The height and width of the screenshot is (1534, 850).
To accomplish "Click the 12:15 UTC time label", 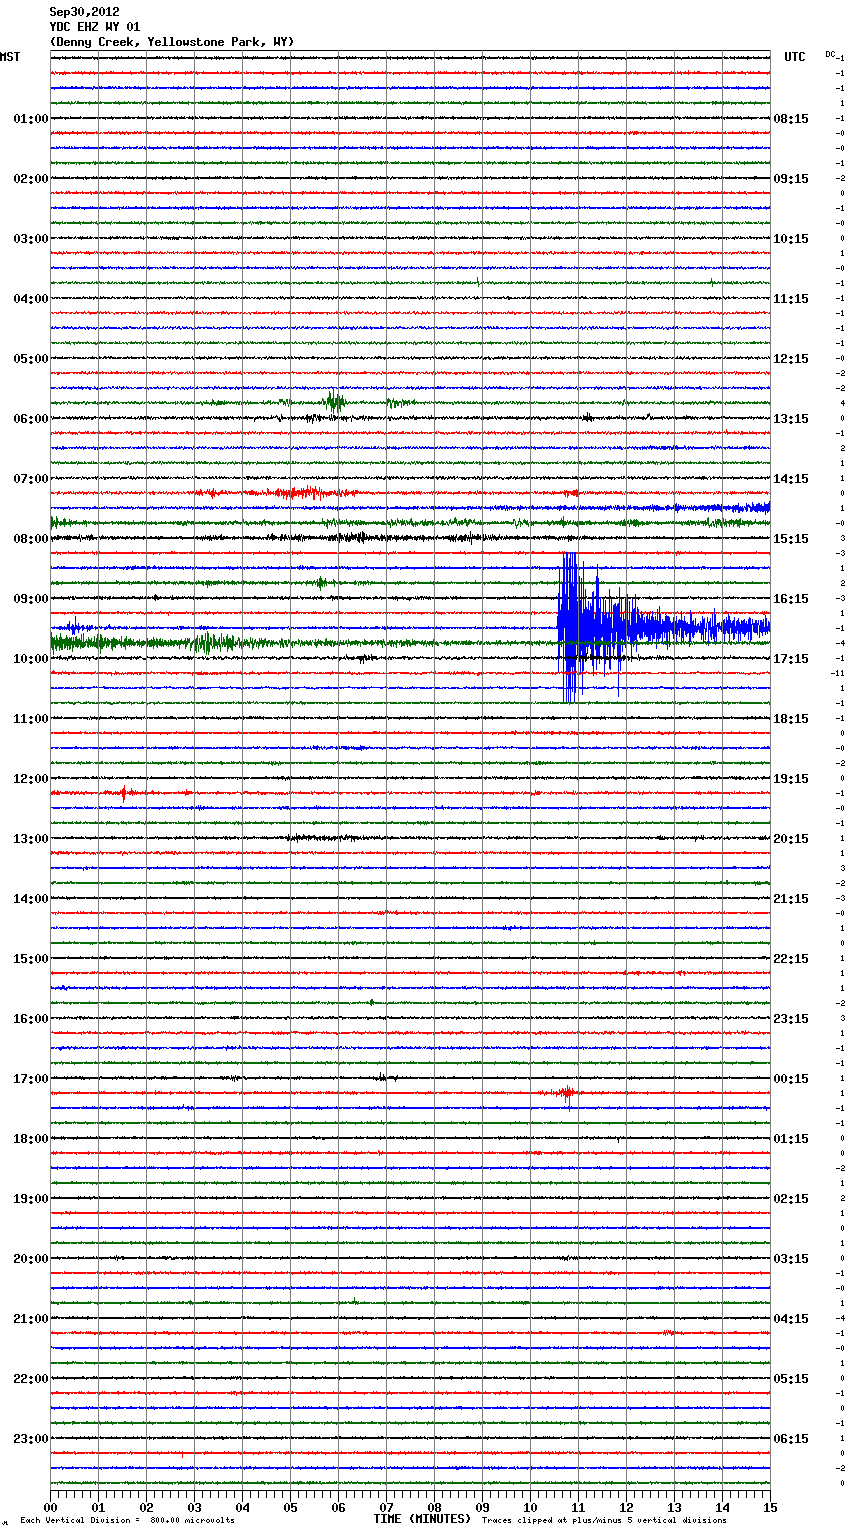I will 791,359.
